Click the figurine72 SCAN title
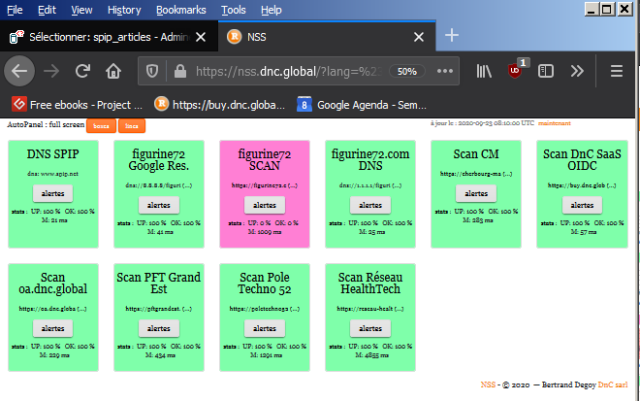 264,160
